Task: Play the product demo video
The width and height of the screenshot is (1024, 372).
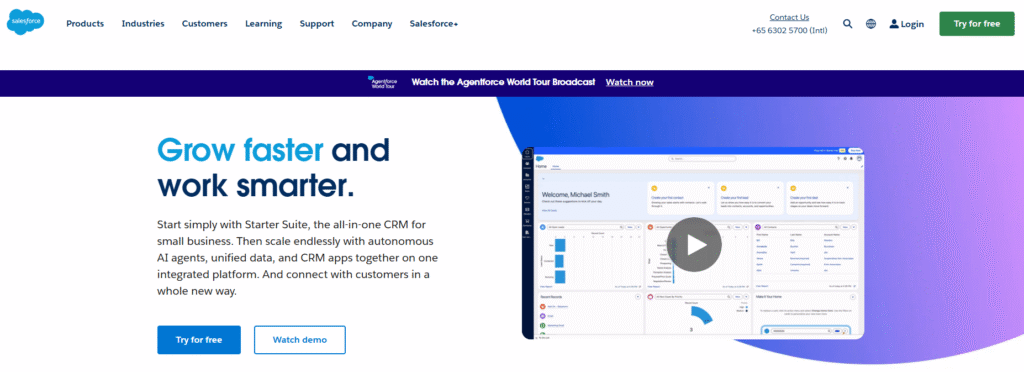Action: pos(694,244)
